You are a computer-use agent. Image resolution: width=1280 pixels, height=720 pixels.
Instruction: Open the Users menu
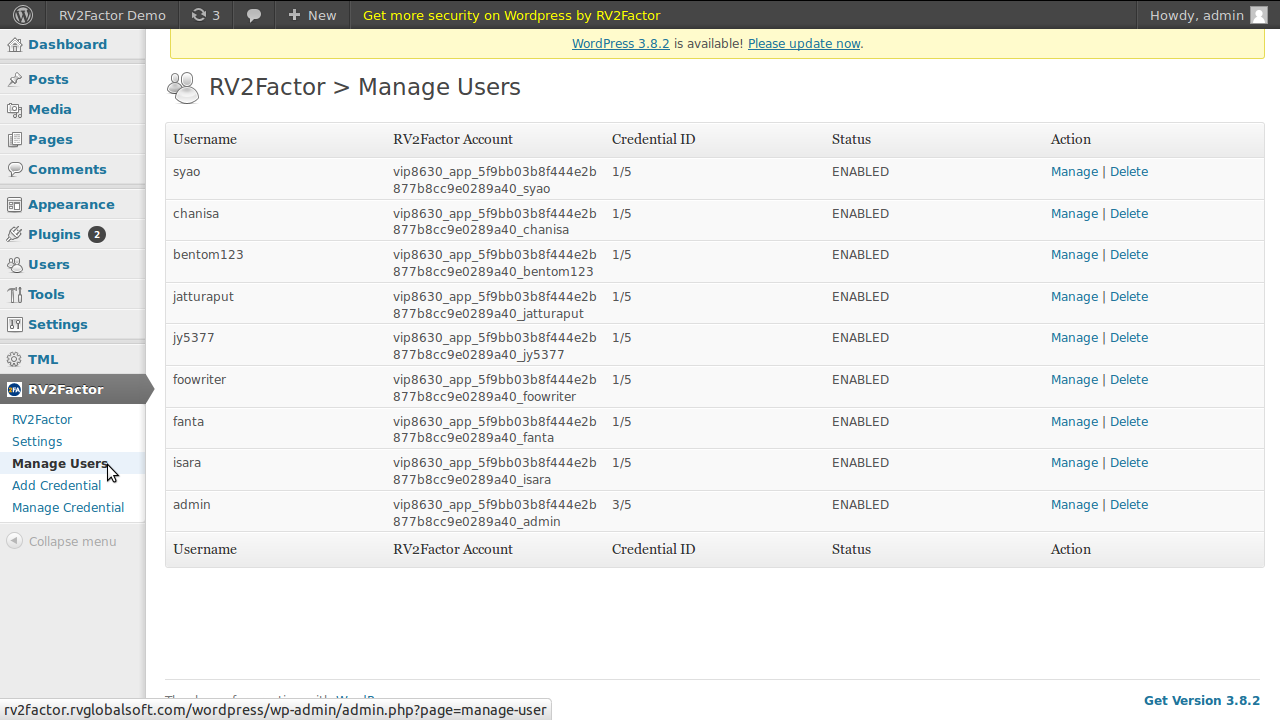49,264
